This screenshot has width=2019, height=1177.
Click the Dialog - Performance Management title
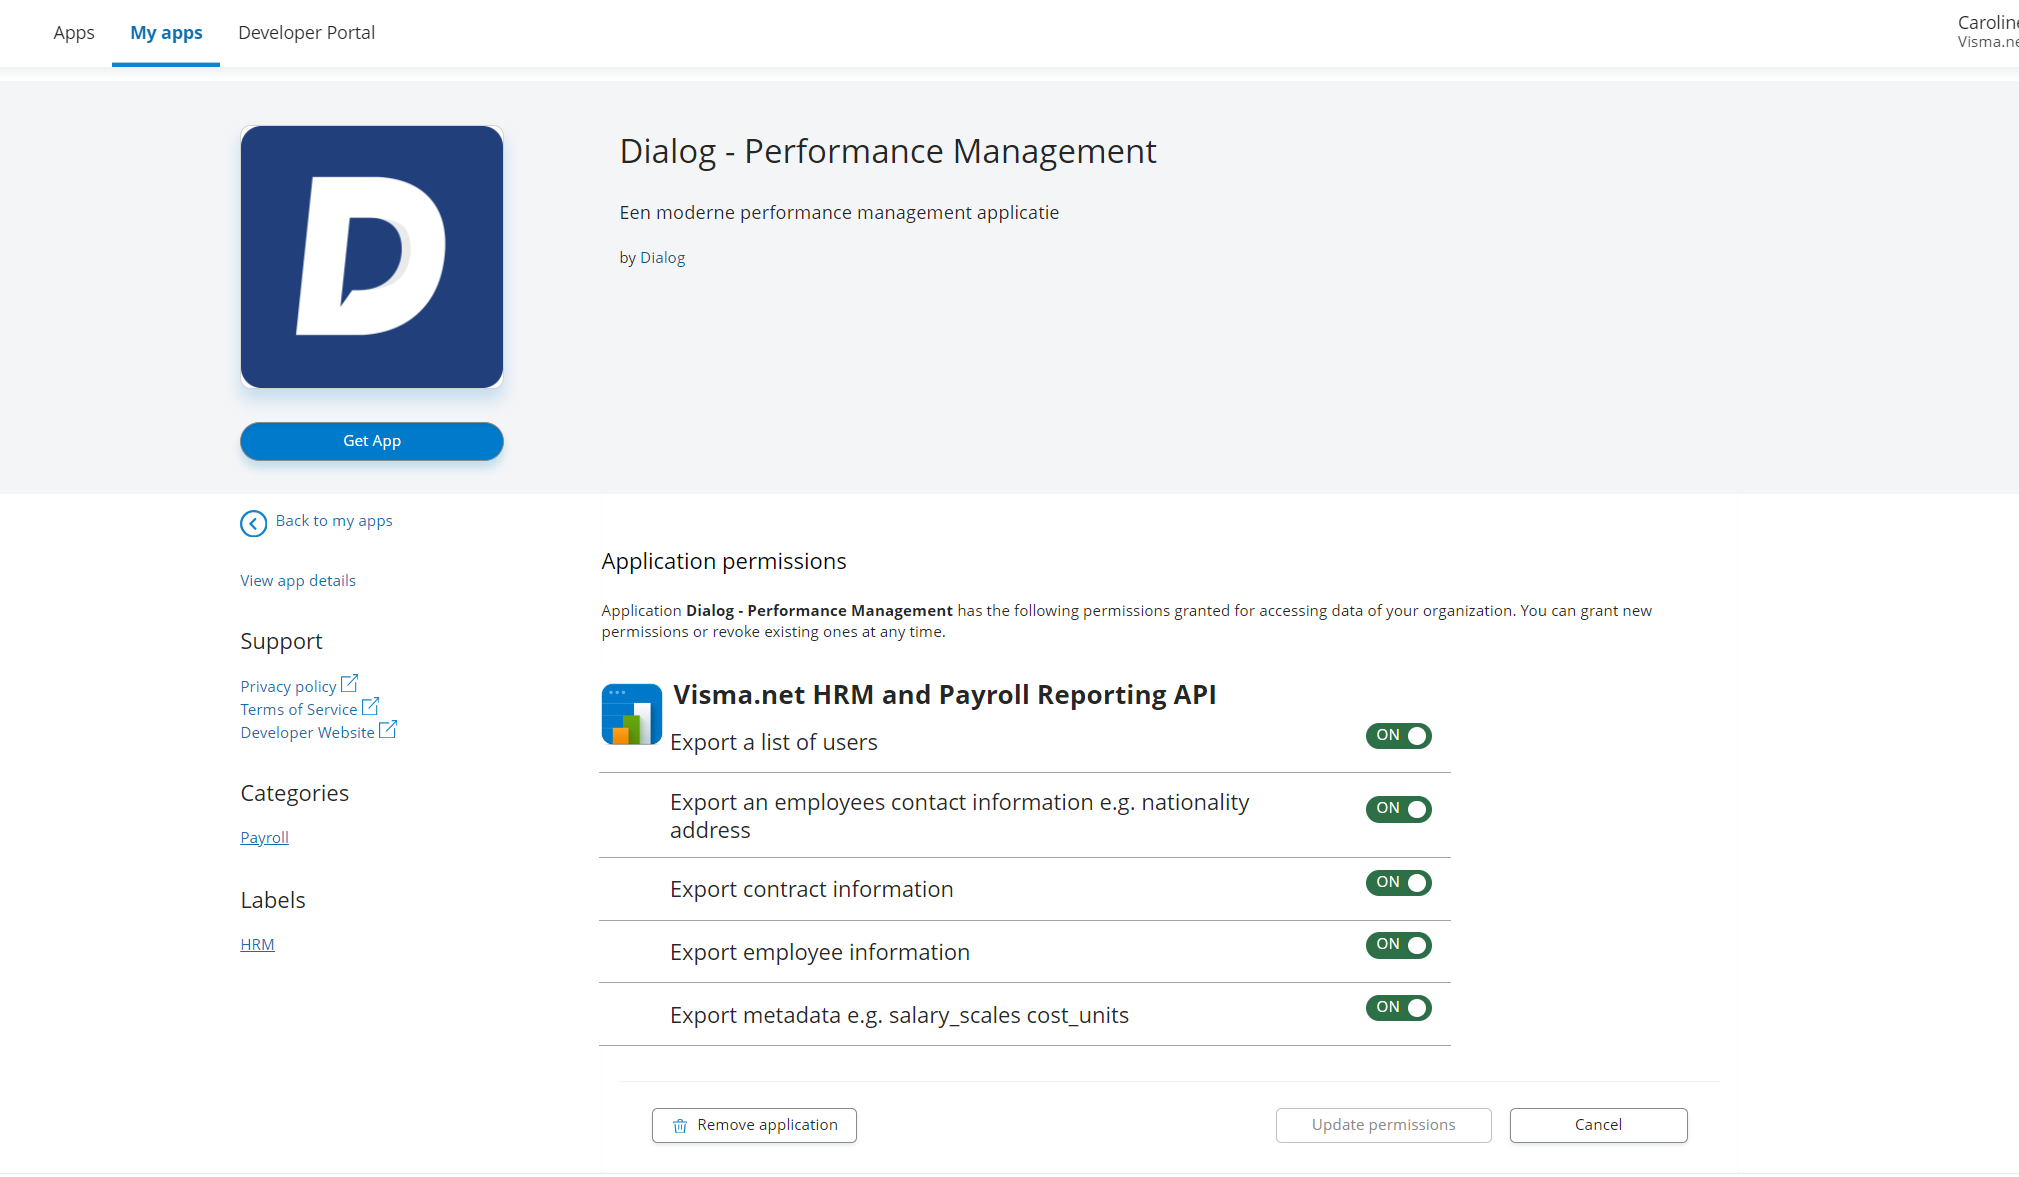[x=887, y=151]
